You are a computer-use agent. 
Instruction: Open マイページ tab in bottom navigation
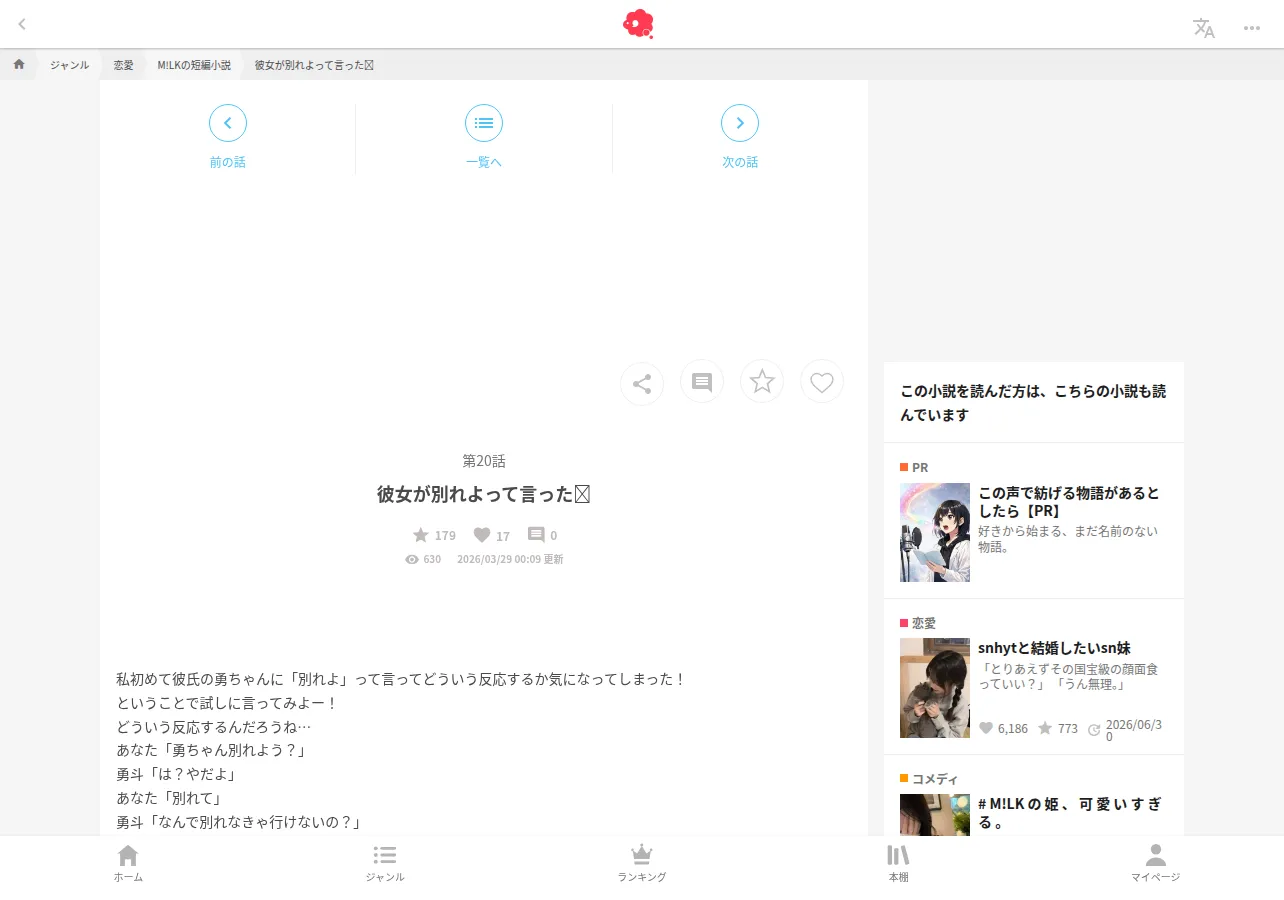click(x=1156, y=864)
